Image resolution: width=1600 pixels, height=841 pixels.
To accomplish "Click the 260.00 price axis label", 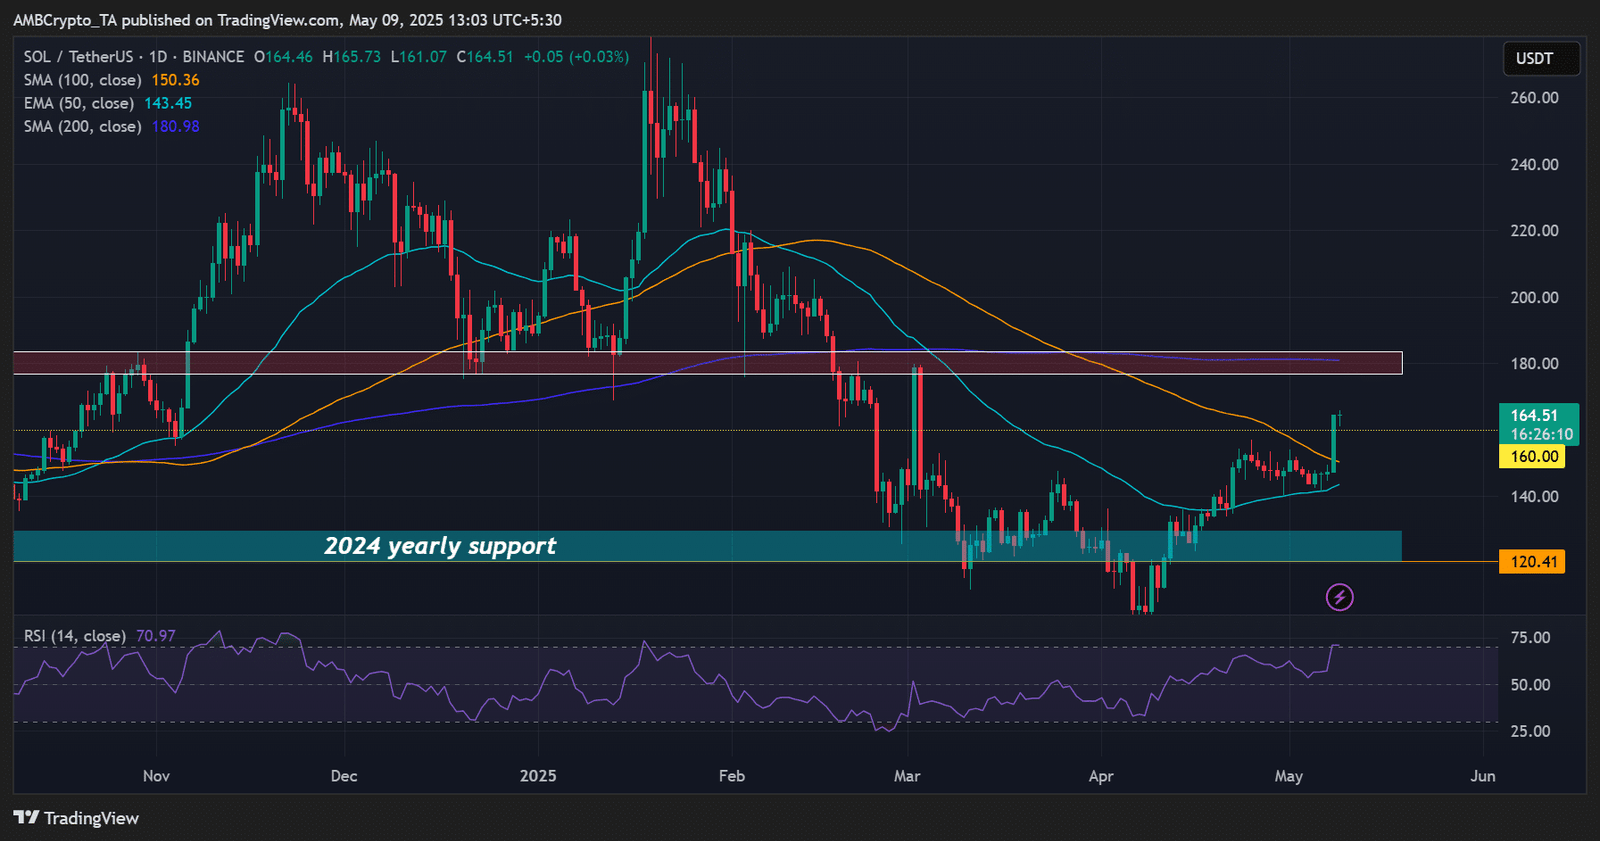I will pos(1534,98).
